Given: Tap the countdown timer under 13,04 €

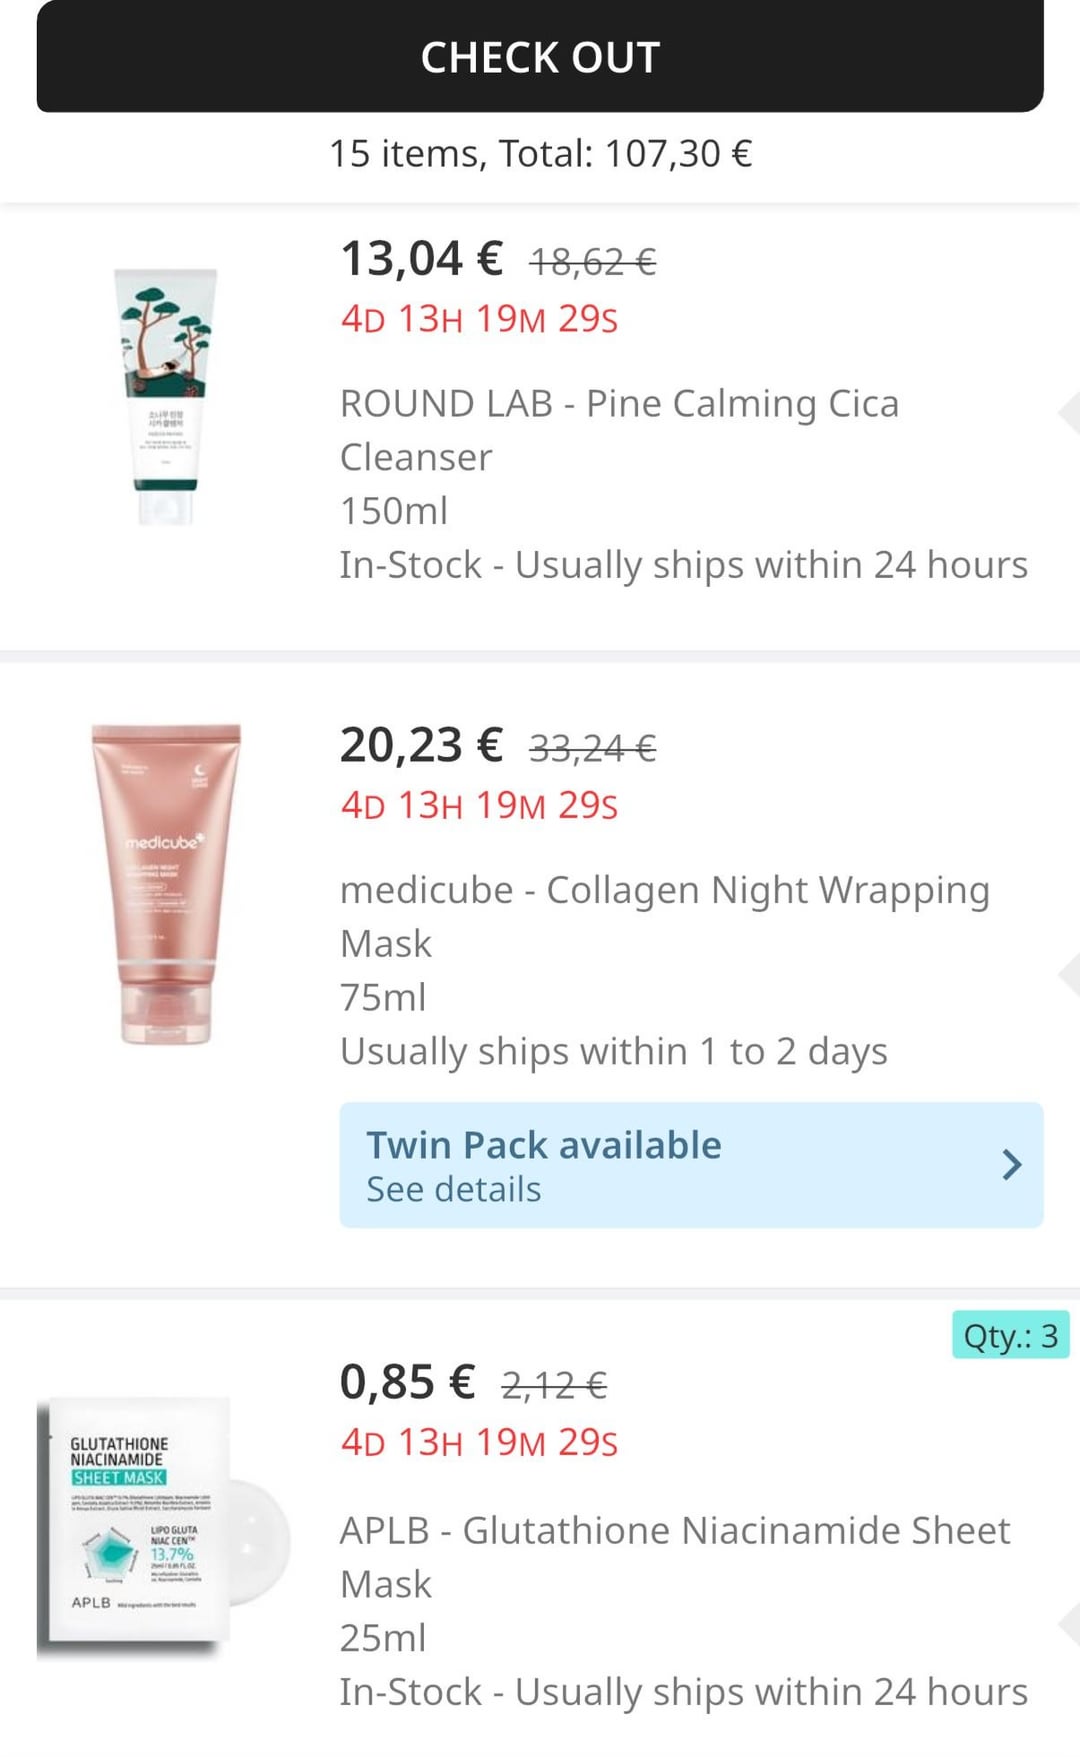Looking at the screenshot, I should (x=479, y=319).
